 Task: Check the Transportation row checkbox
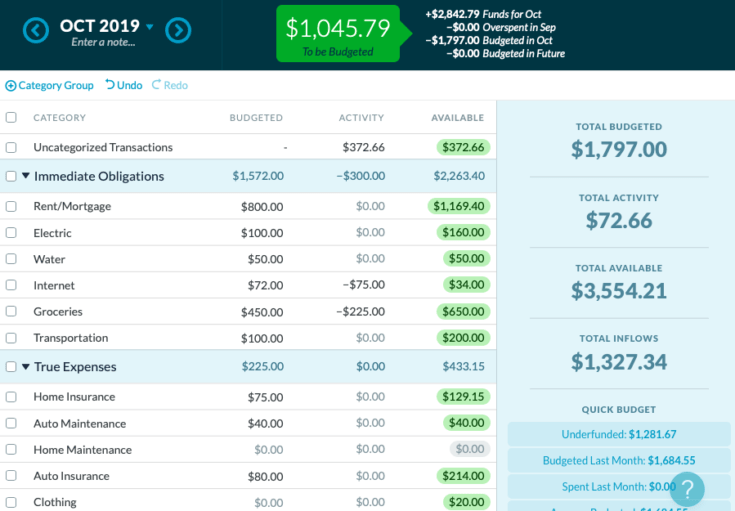[11, 338]
